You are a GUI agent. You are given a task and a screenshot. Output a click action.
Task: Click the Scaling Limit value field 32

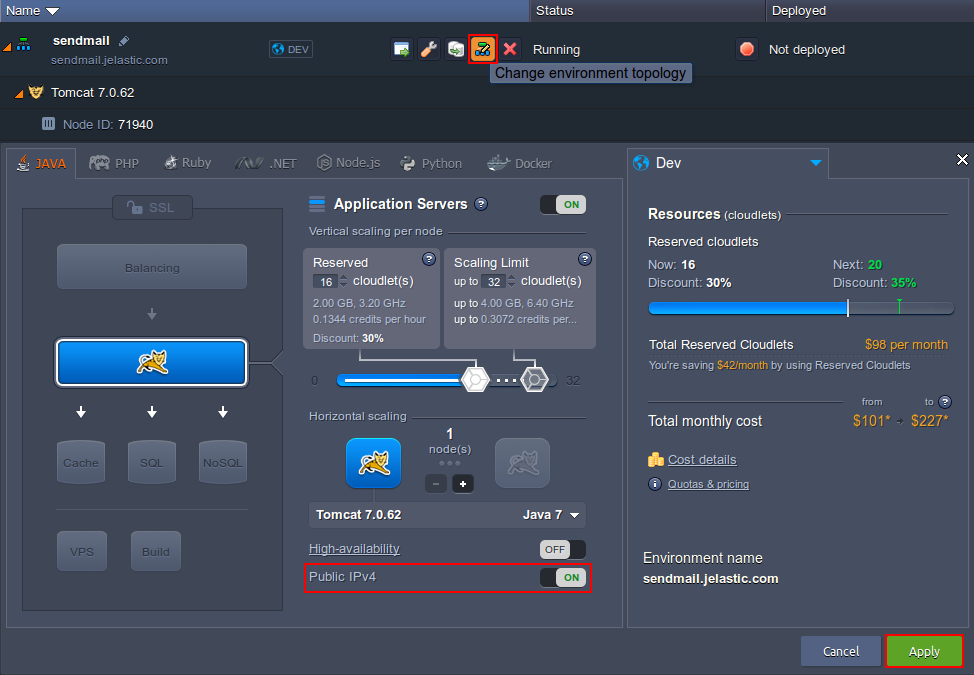click(x=493, y=282)
